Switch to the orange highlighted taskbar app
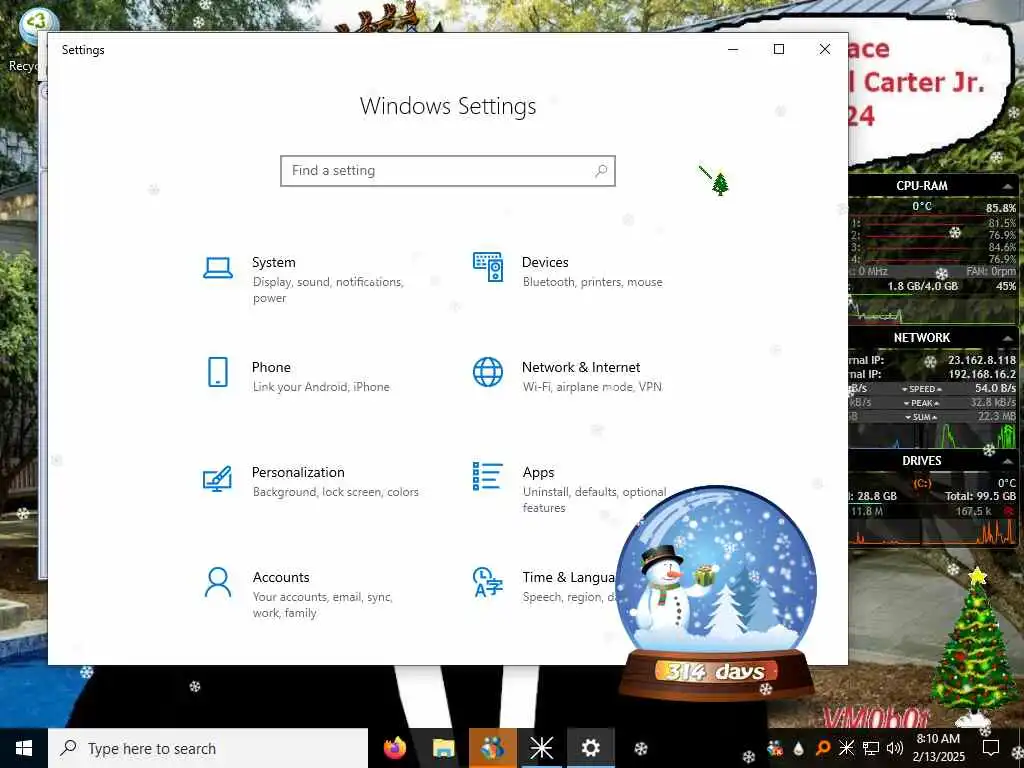This screenshot has width=1024, height=768. pos(493,748)
